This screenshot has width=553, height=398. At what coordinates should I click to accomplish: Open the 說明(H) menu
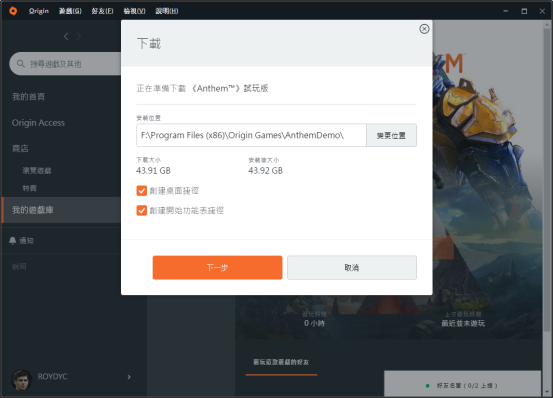coord(167,11)
